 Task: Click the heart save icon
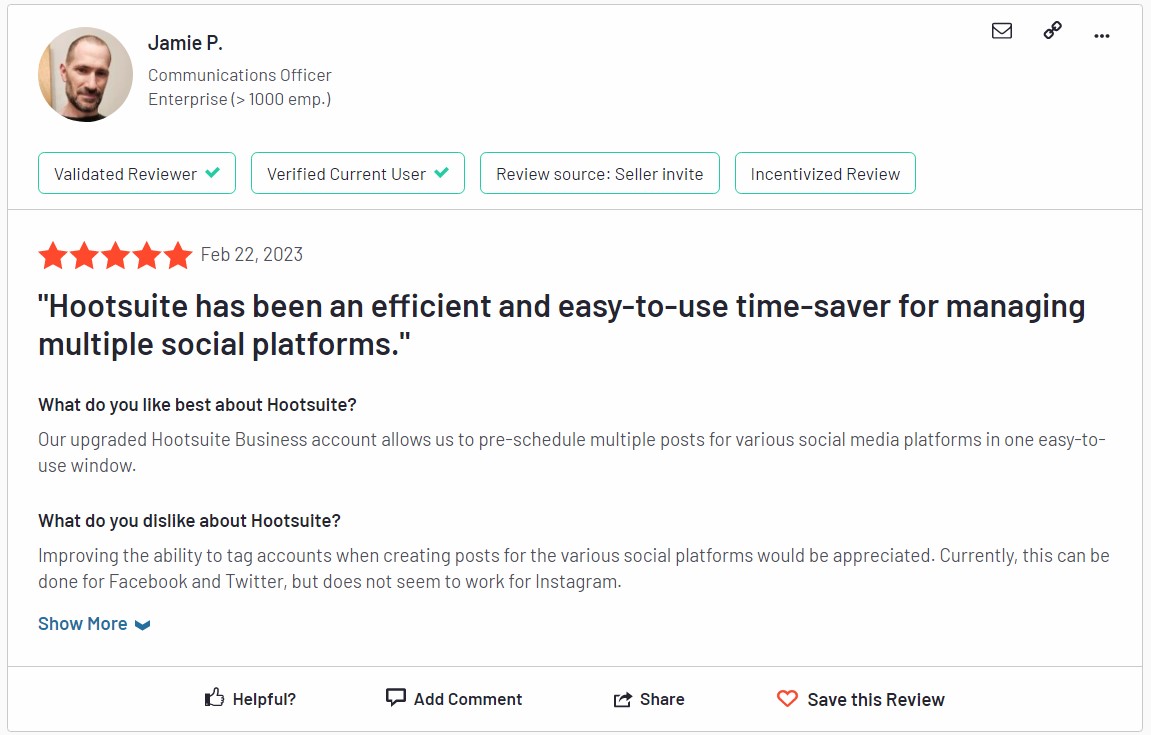point(787,698)
